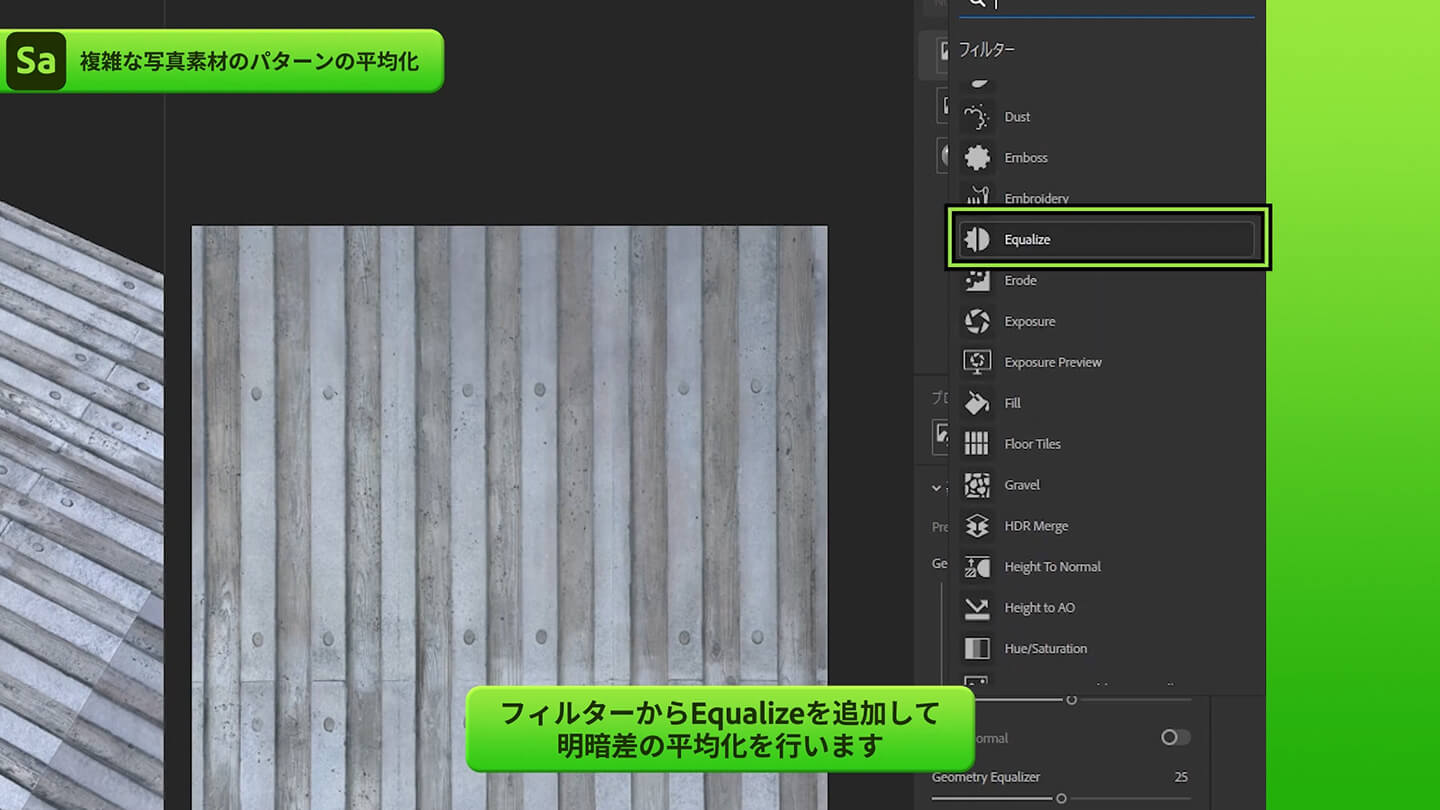Select the HDR Merge filter icon

tap(977, 526)
